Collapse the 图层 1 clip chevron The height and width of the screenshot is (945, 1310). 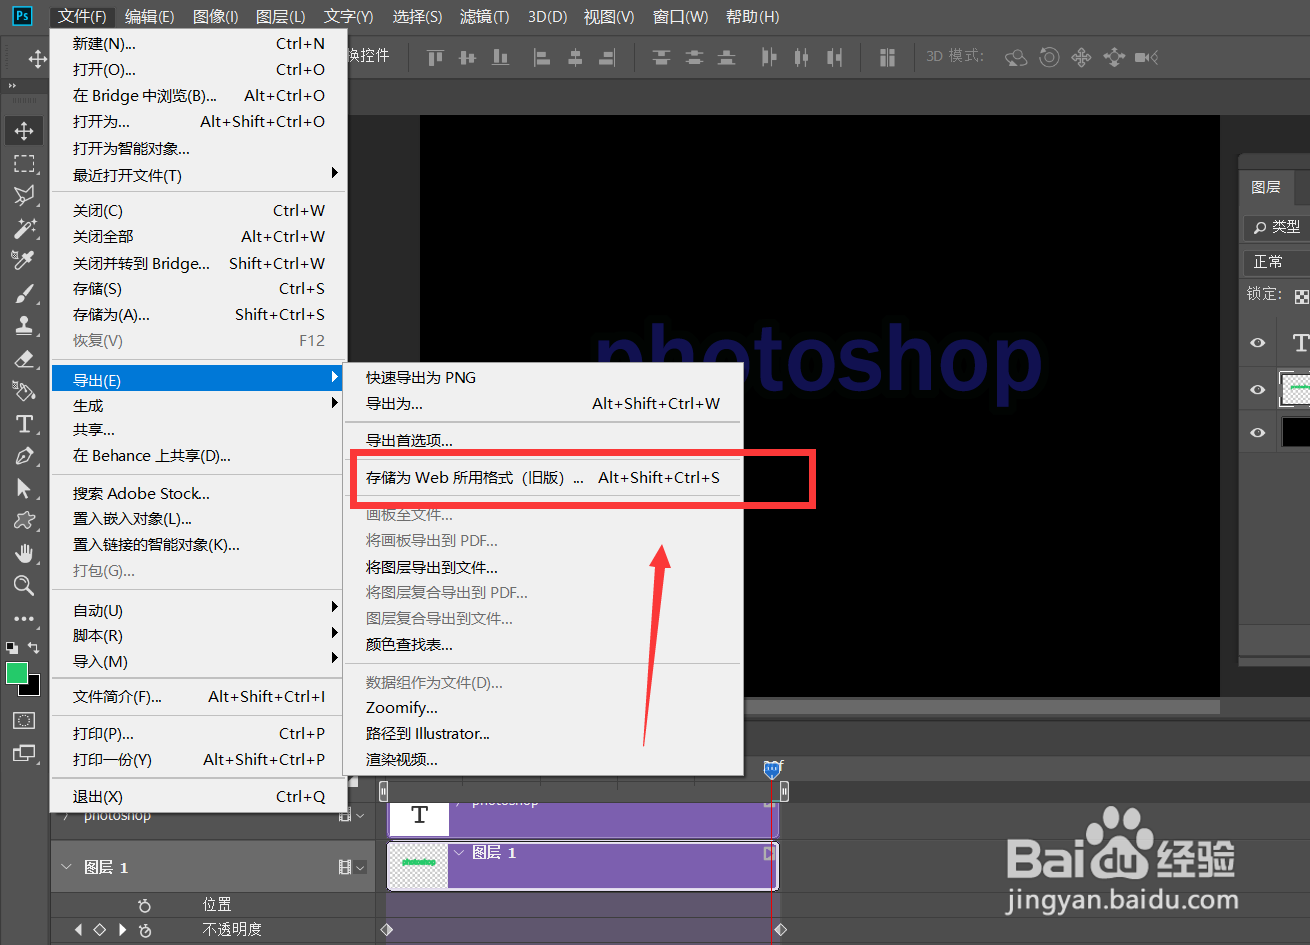click(460, 853)
